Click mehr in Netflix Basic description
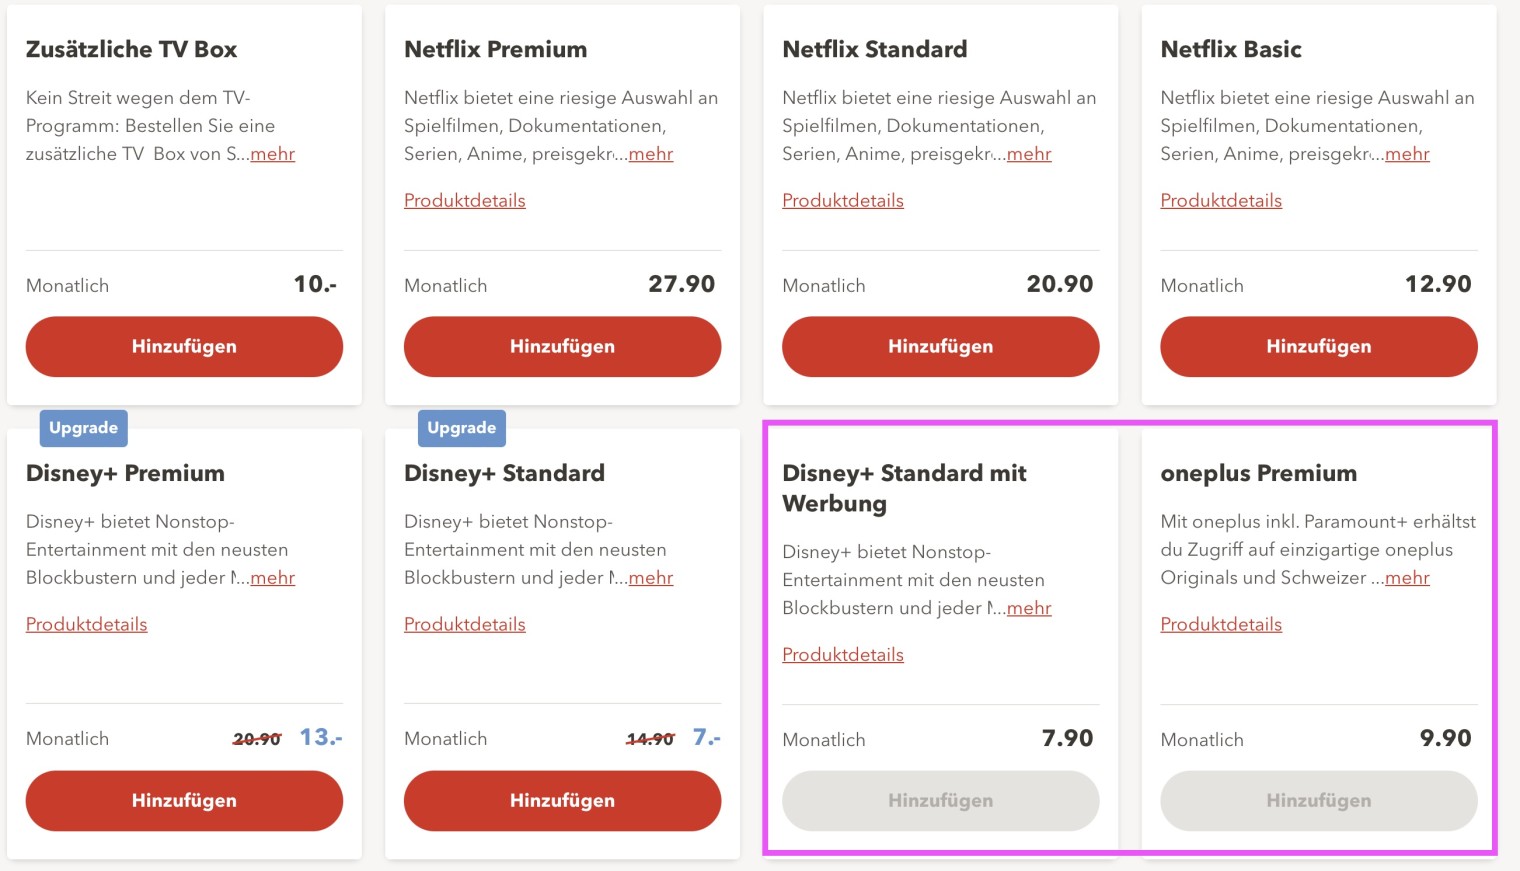The width and height of the screenshot is (1520, 871). pos(1407,154)
